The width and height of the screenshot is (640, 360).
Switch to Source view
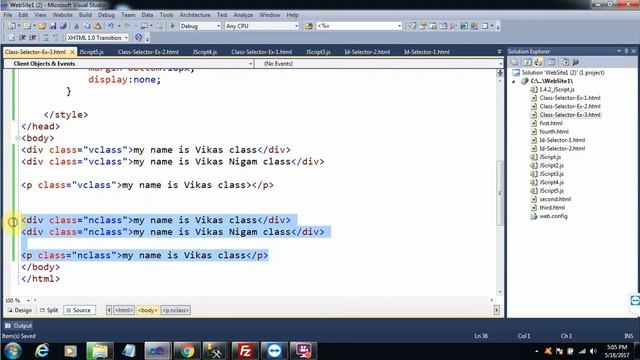[x=79, y=310]
